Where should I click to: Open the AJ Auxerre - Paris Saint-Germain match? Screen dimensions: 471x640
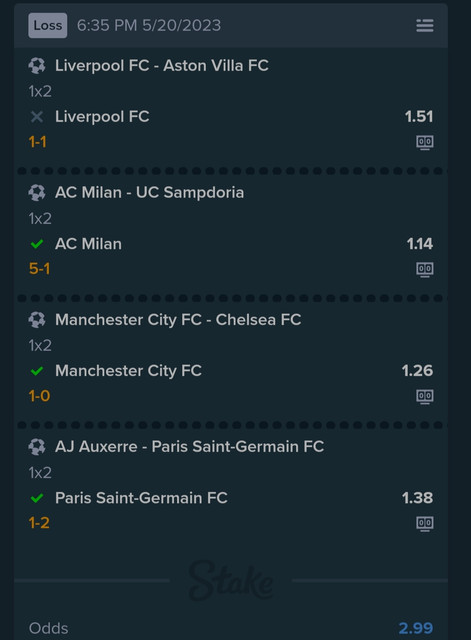[x=189, y=447]
